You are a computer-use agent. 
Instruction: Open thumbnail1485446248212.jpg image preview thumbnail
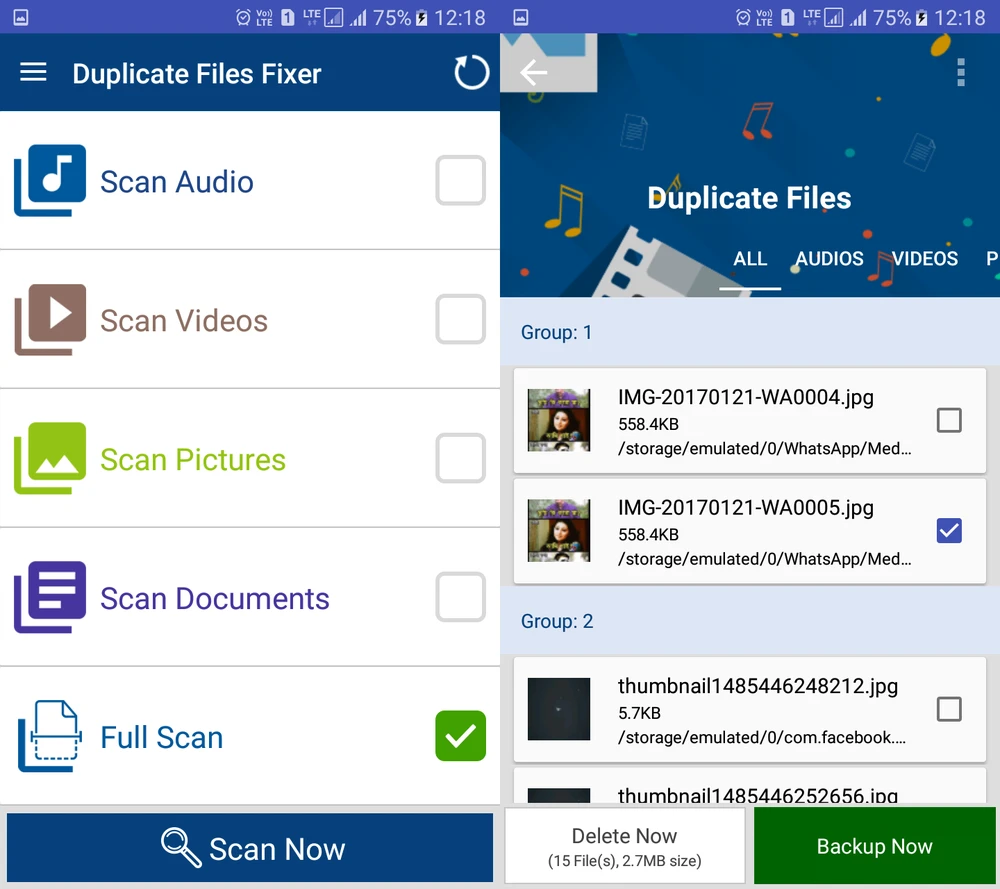click(x=559, y=709)
